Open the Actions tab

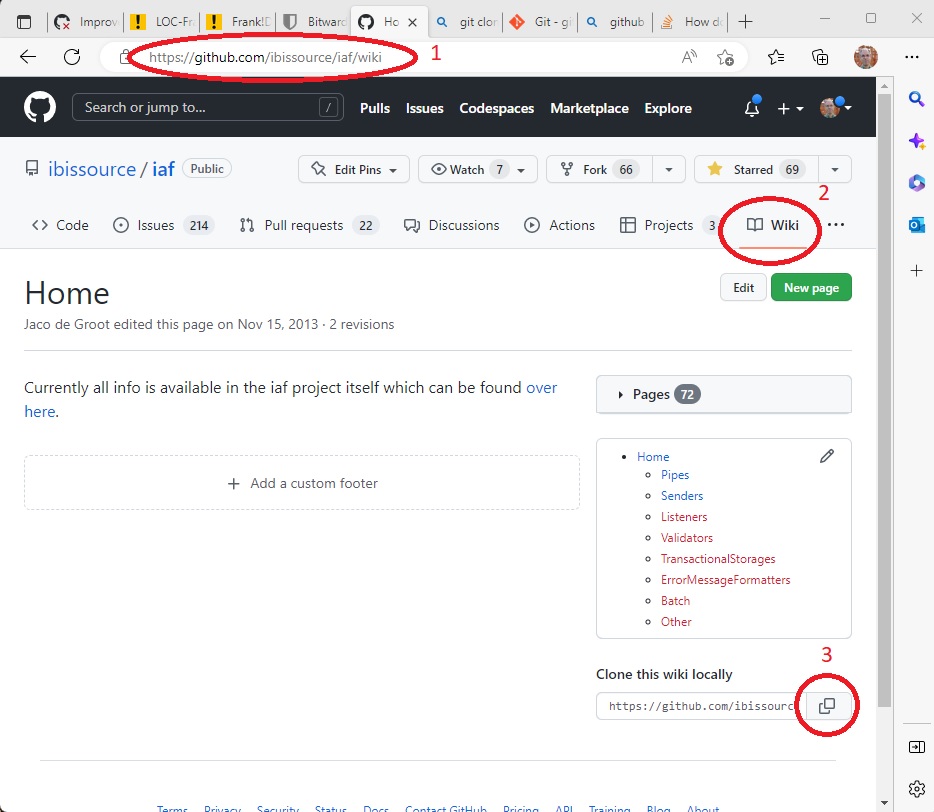coord(559,225)
